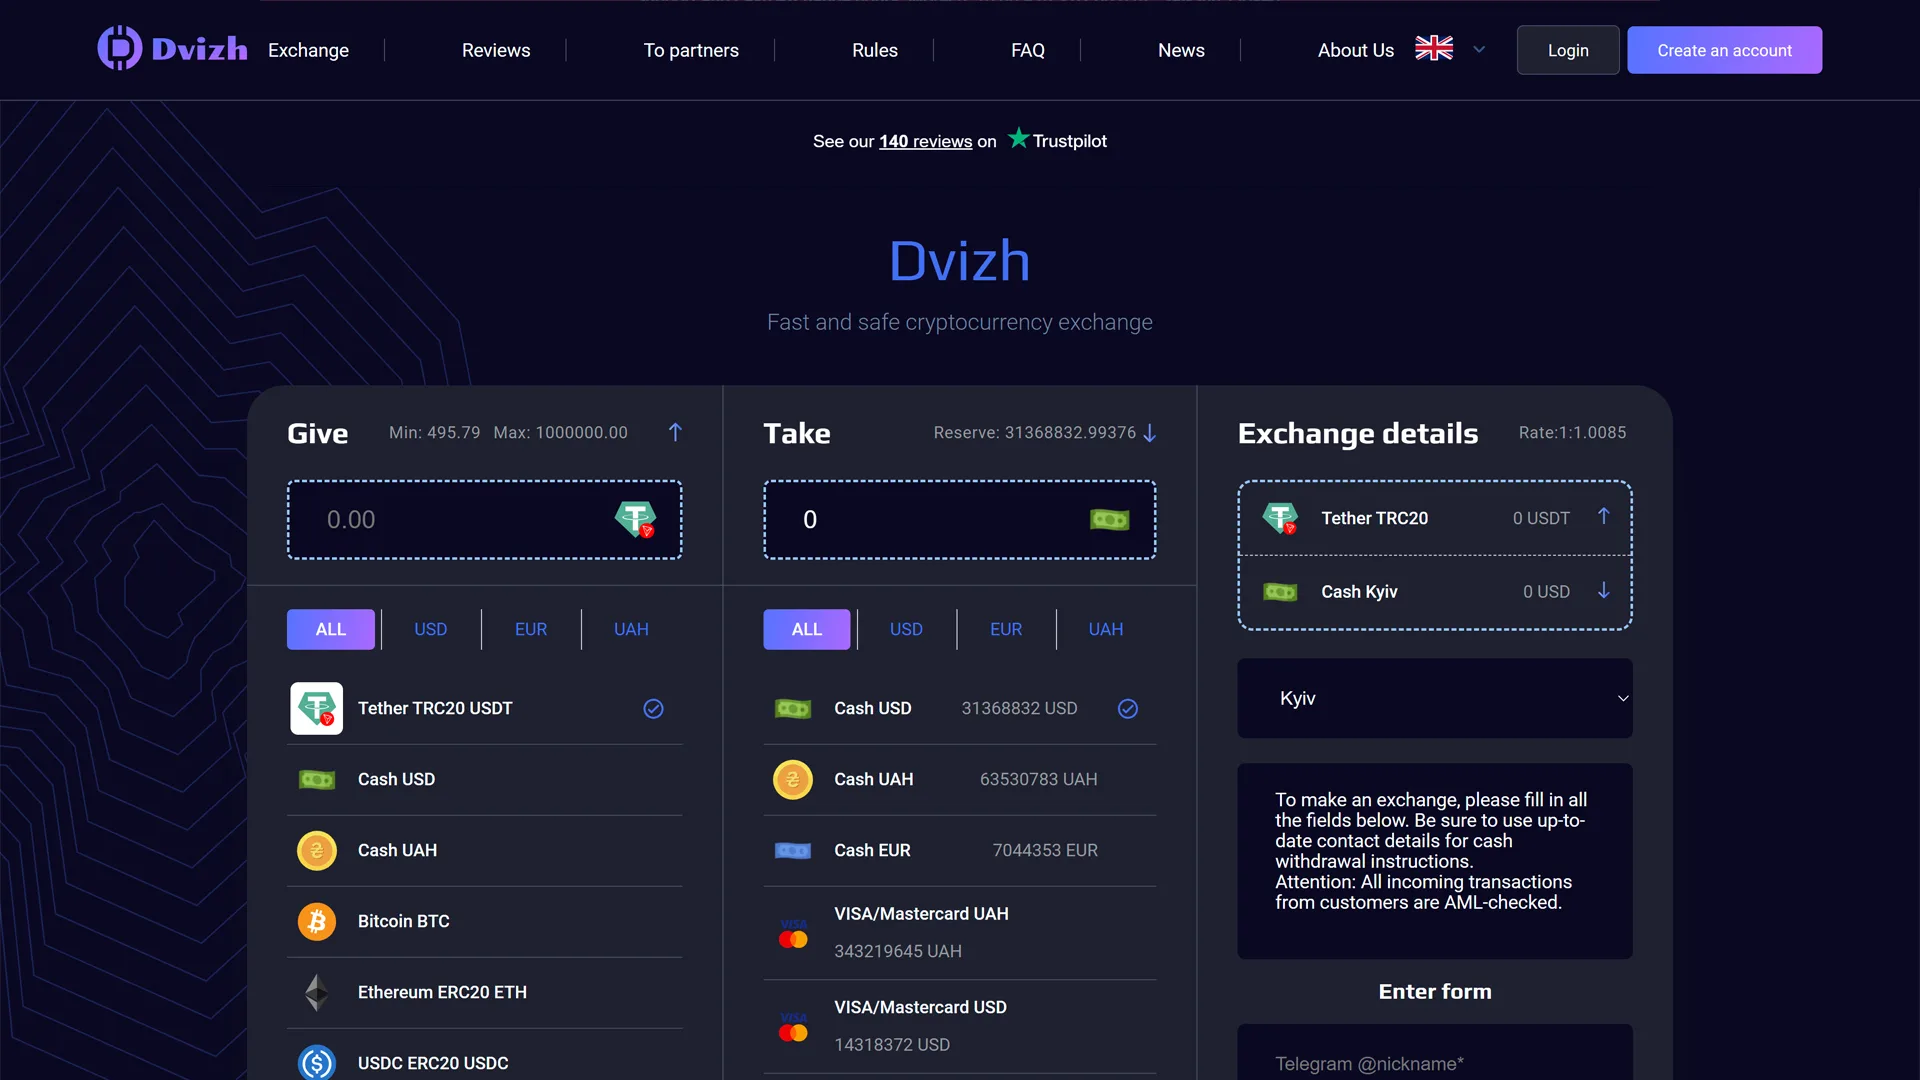Viewport: 1920px width, 1080px height.
Task: Click up arrow on Tether TRC20 details row
Action: point(1604,516)
